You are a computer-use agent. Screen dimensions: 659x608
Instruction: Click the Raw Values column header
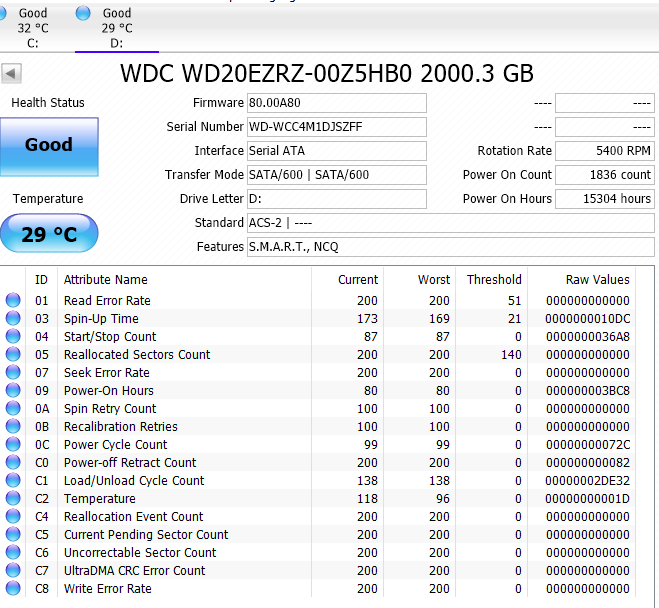click(x=598, y=280)
